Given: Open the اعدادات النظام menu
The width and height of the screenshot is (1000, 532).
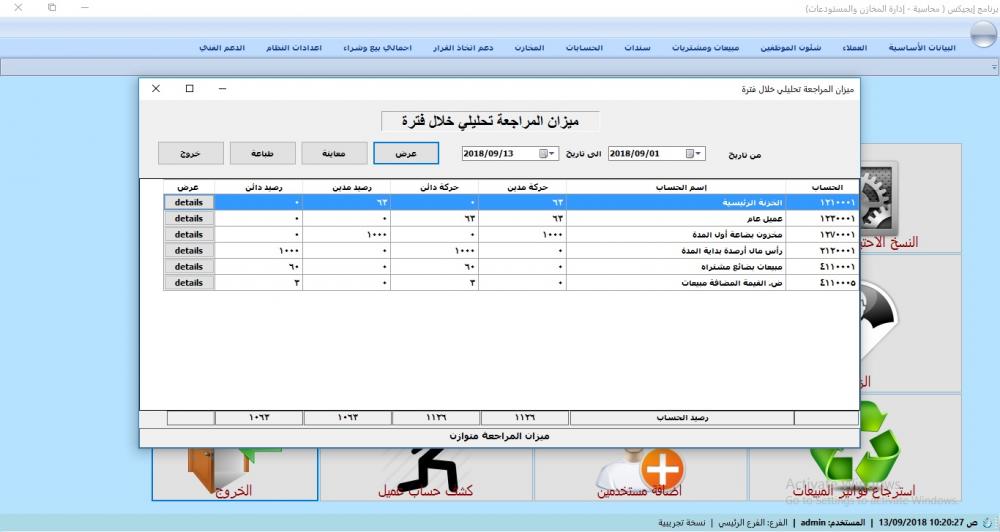Looking at the screenshot, I should coord(294,48).
